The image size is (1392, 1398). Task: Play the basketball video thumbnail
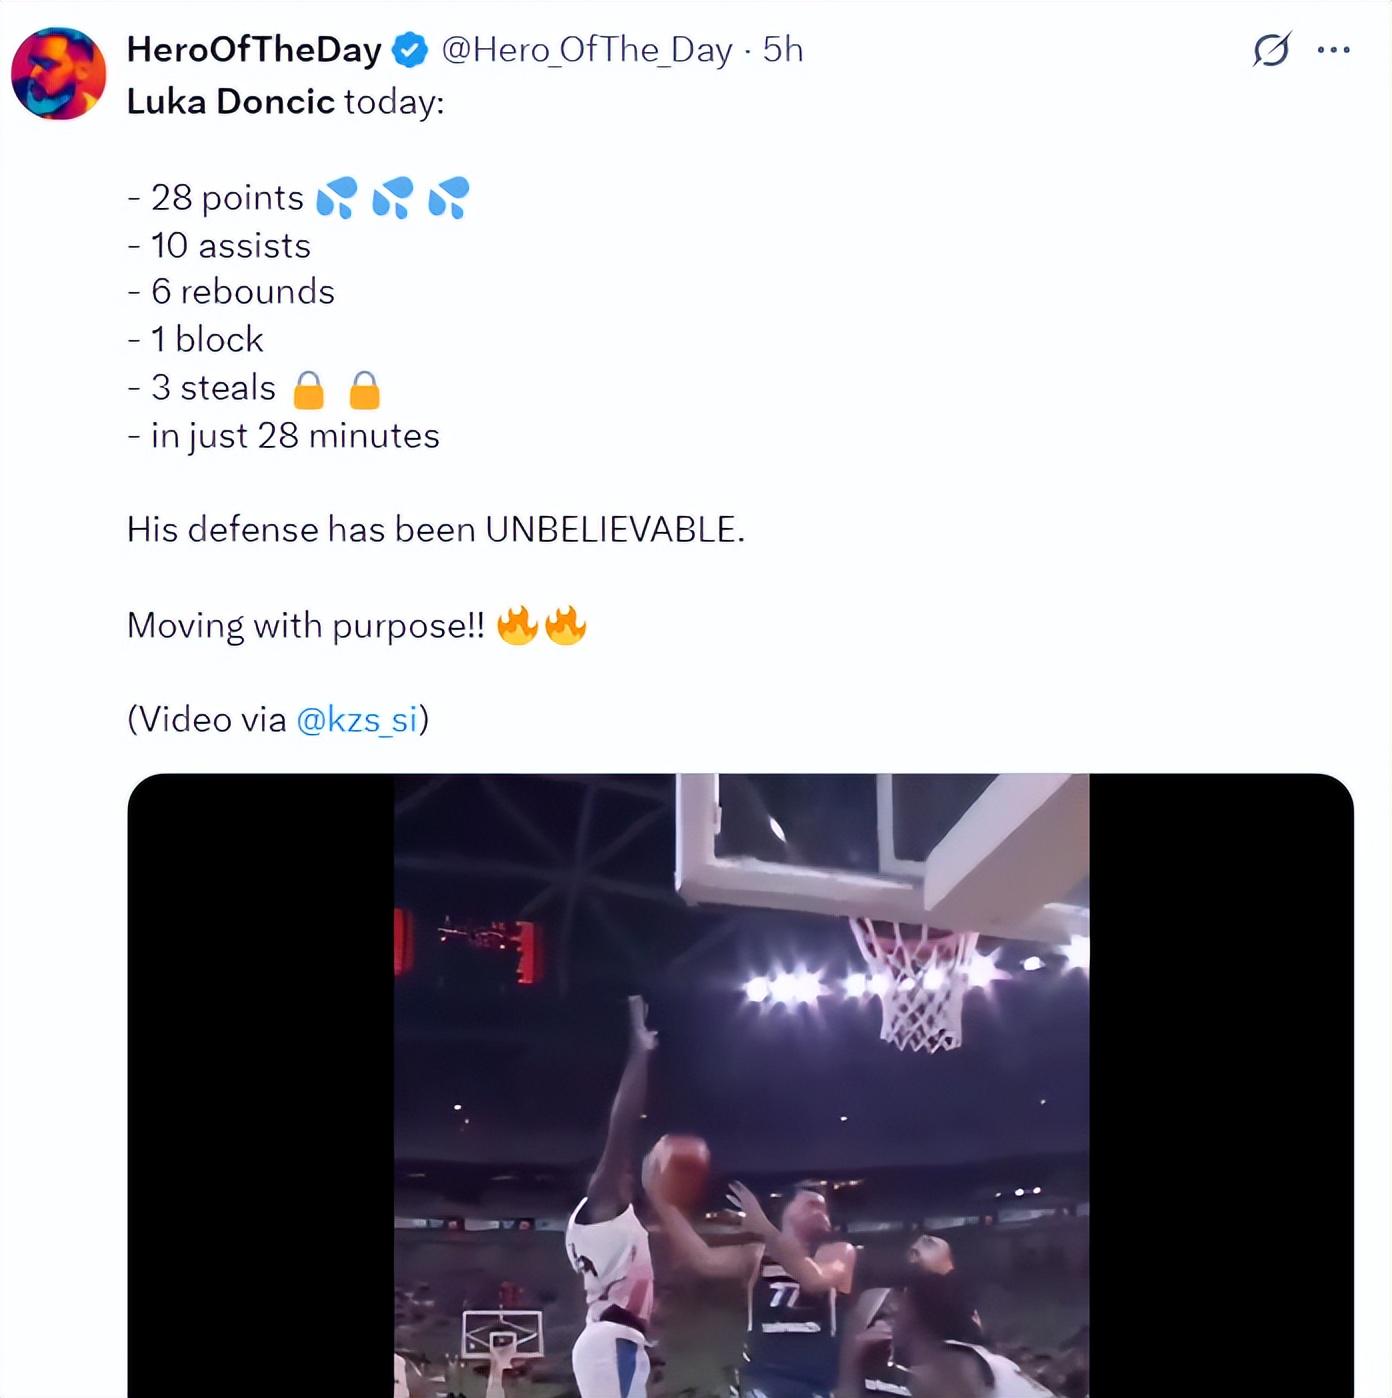tap(740, 1085)
